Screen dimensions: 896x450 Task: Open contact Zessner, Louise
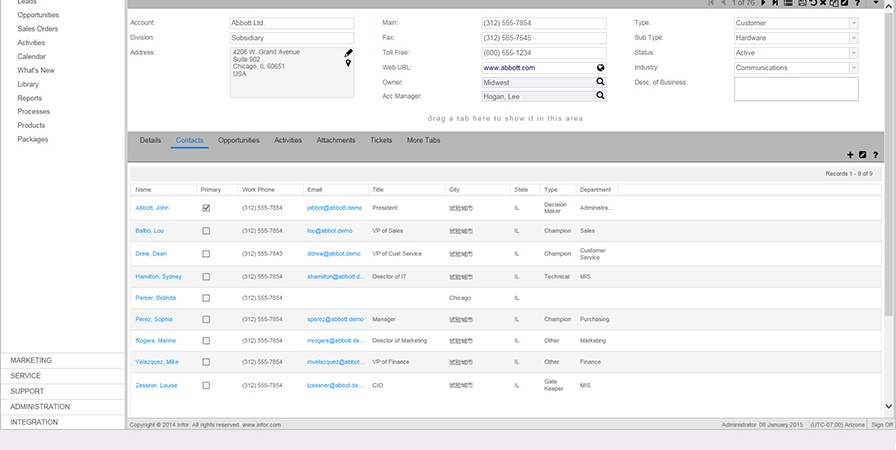coord(156,385)
